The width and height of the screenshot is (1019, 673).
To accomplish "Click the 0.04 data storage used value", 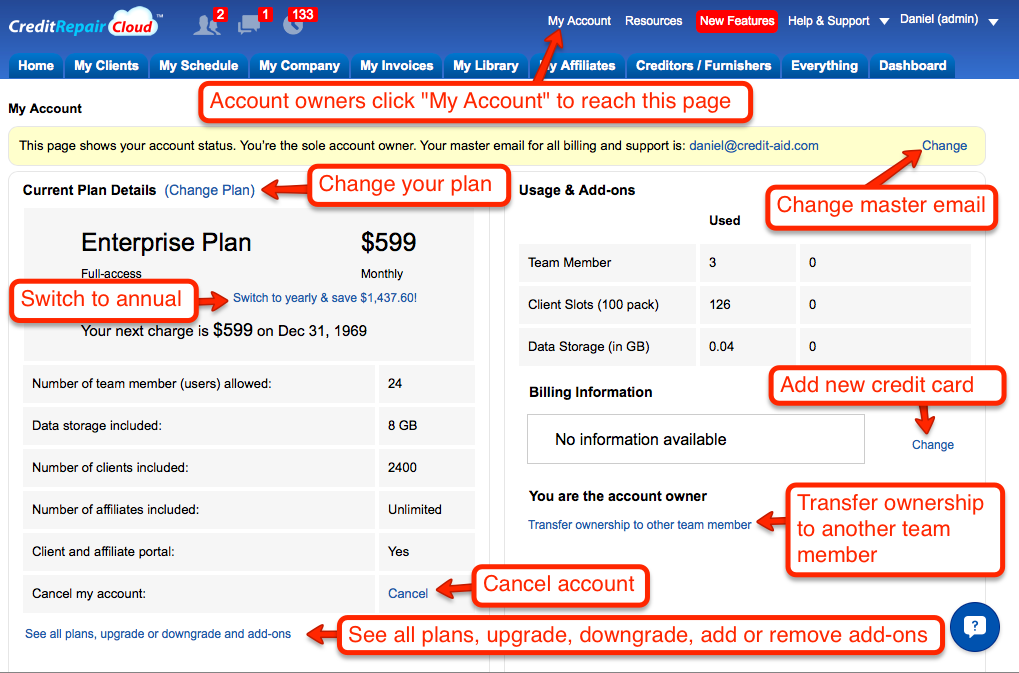I will [x=721, y=346].
